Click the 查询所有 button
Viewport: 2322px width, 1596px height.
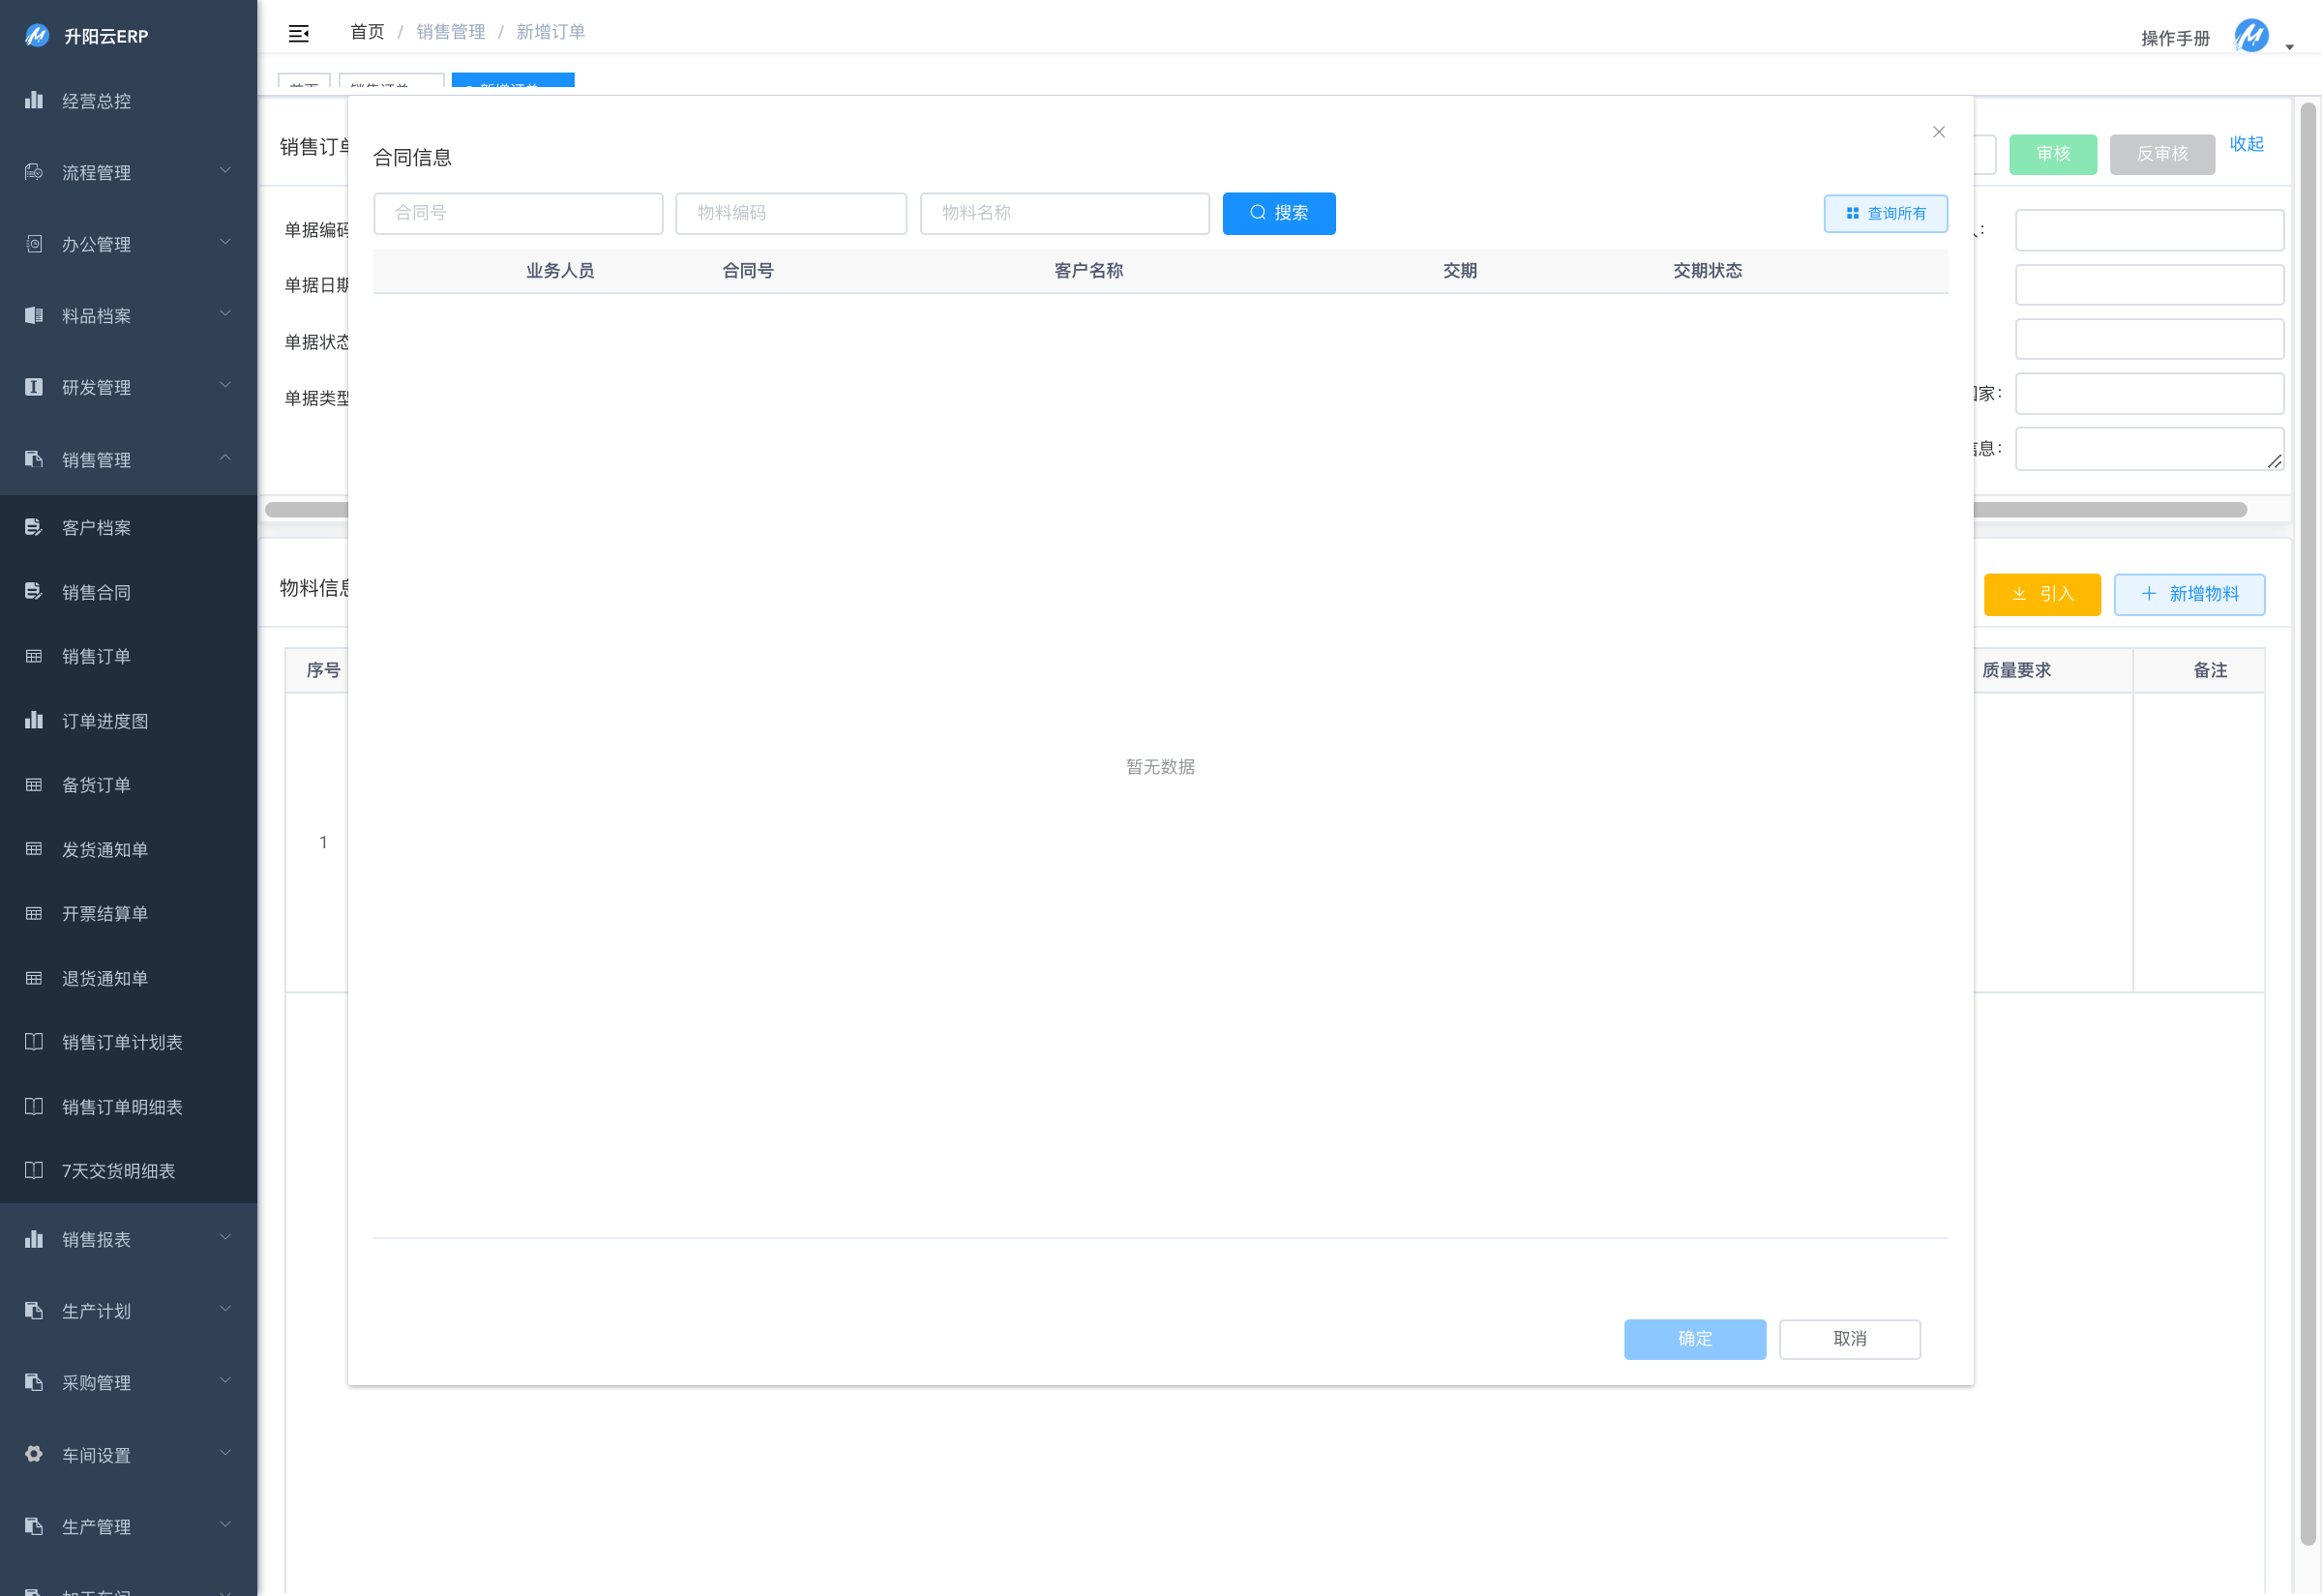[1884, 213]
